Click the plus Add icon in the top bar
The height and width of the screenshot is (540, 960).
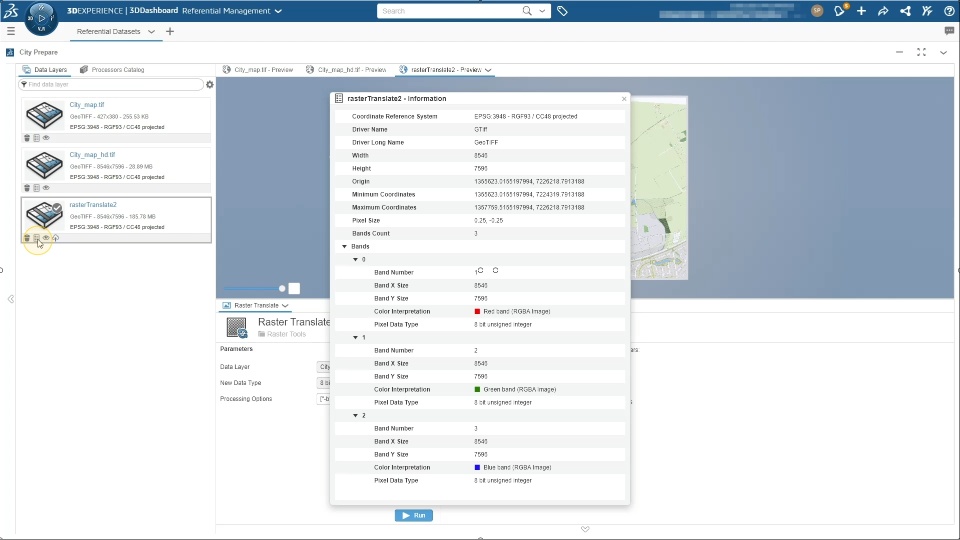(x=861, y=10)
